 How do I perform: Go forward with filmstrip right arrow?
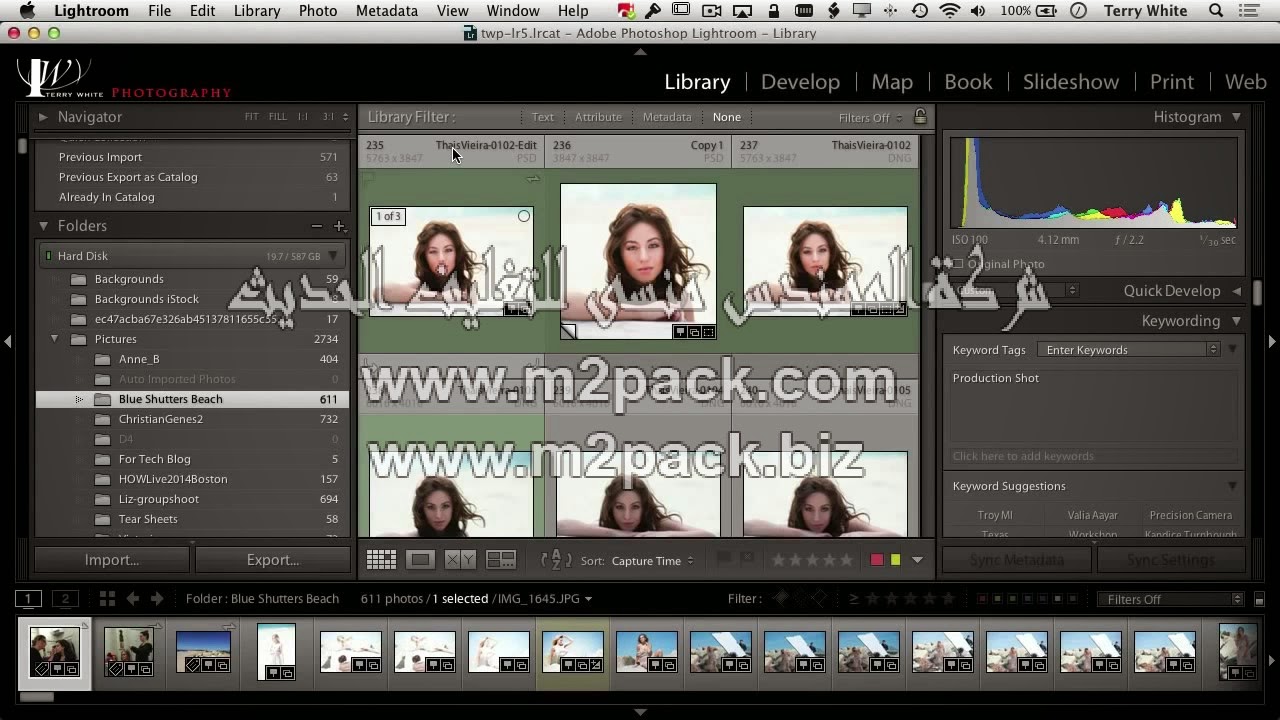157,599
